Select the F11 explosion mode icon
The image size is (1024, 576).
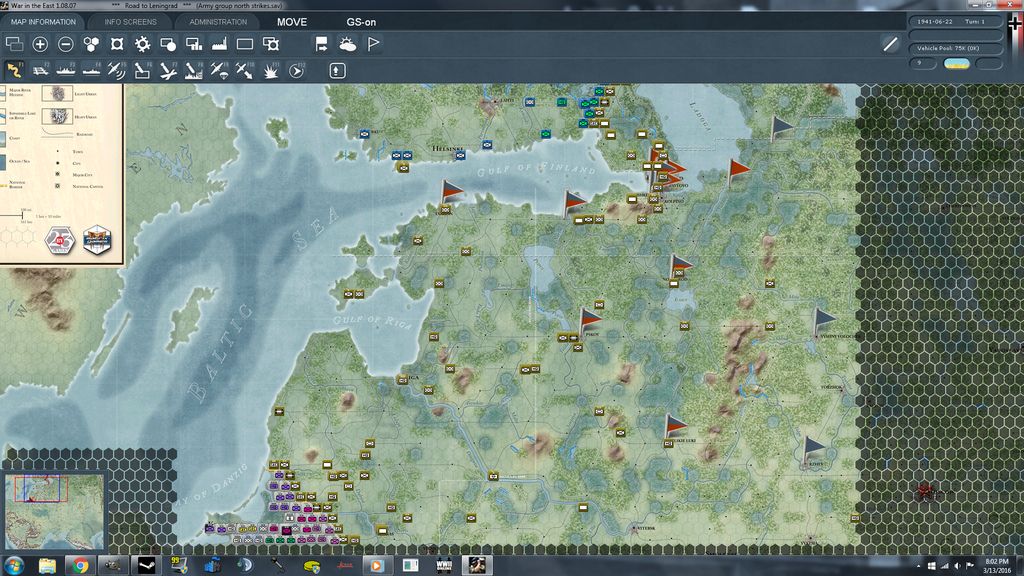pyautogui.click(x=270, y=70)
